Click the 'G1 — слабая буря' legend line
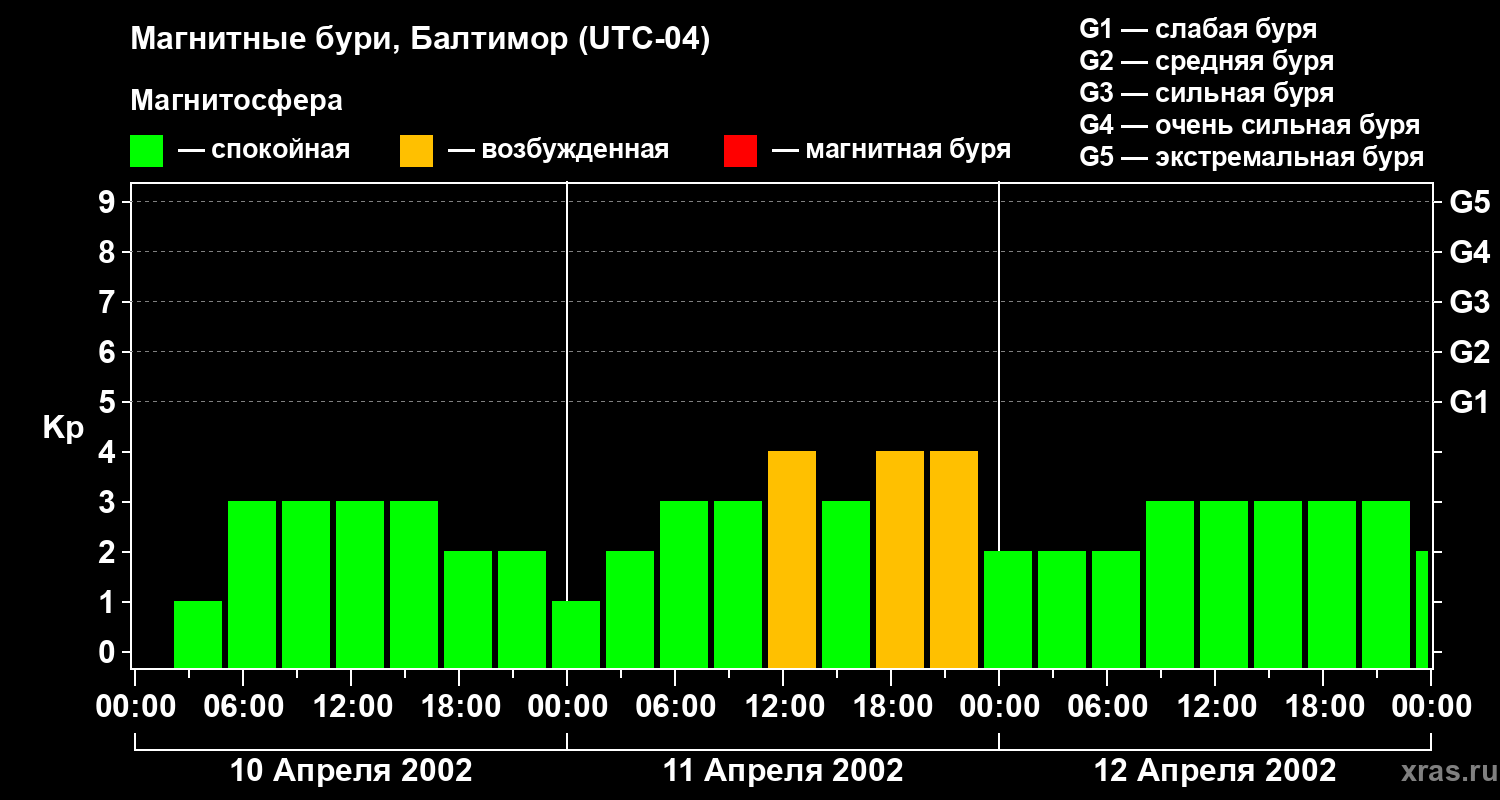 [x=1198, y=29]
